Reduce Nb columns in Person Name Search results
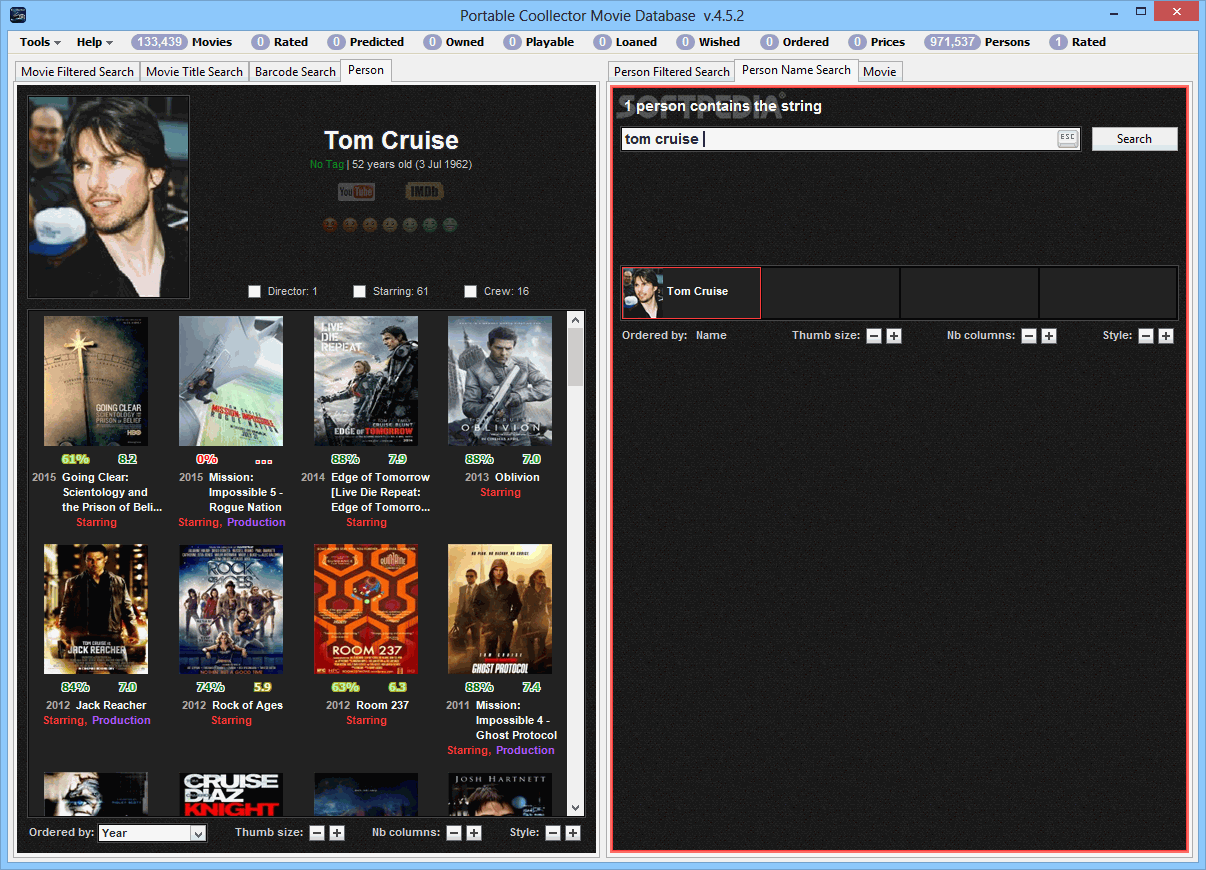 pos(1029,336)
